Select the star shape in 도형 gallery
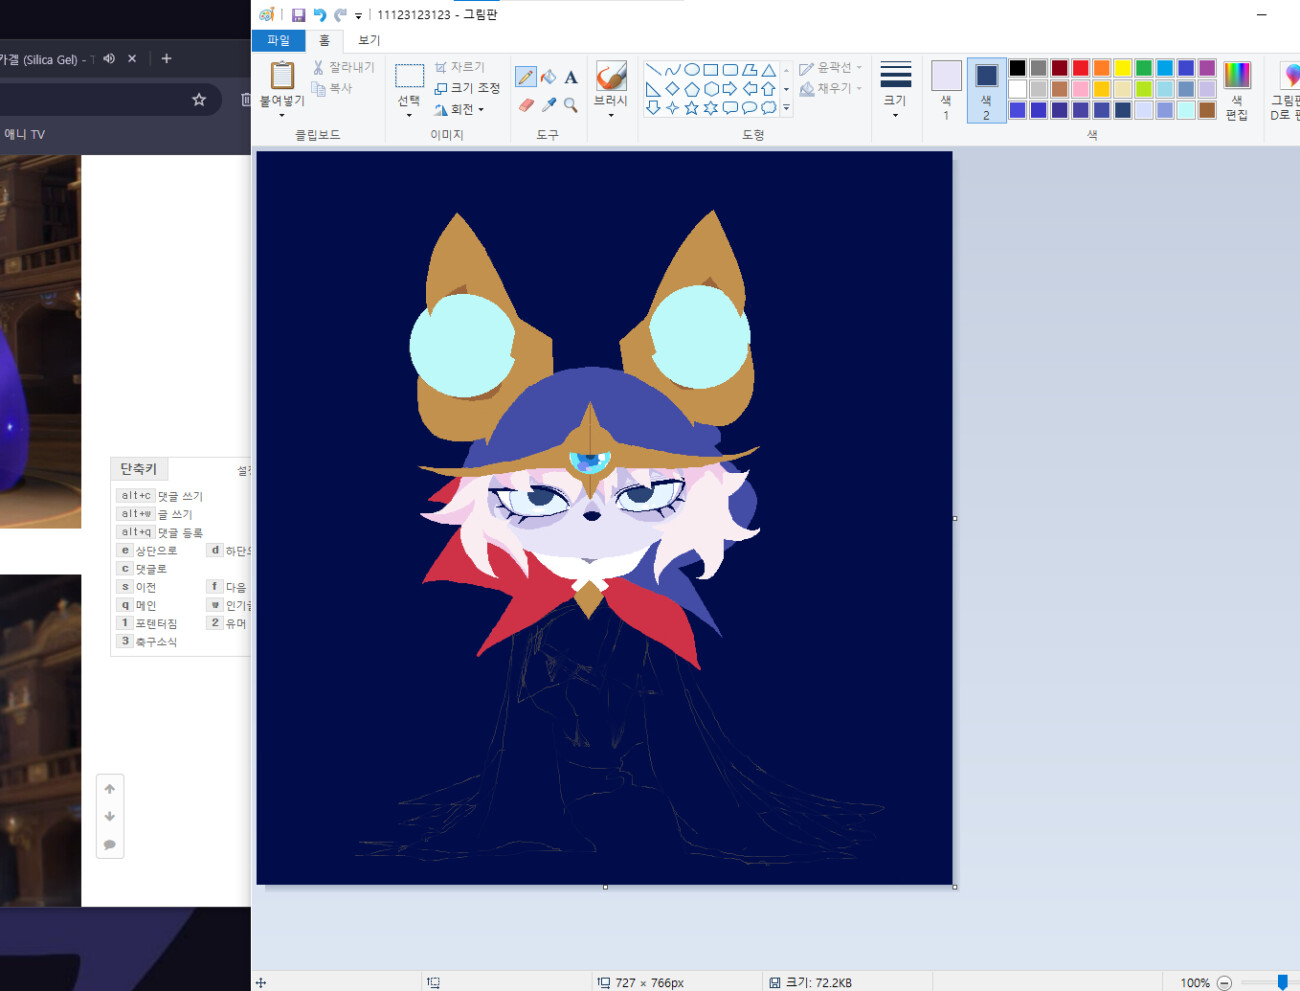The image size is (1300, 991). pos(691,106)
